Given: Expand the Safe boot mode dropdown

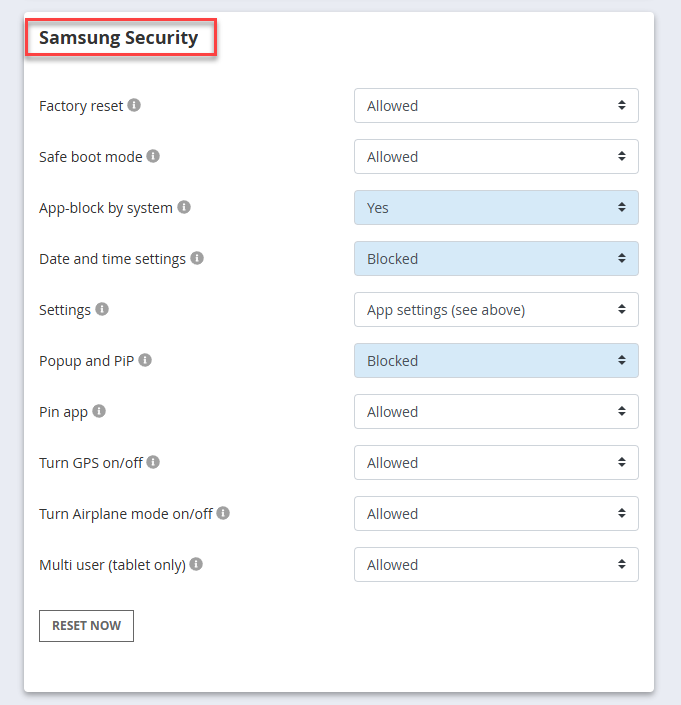Looking at the screenshot, I should [x=496, y=156].
